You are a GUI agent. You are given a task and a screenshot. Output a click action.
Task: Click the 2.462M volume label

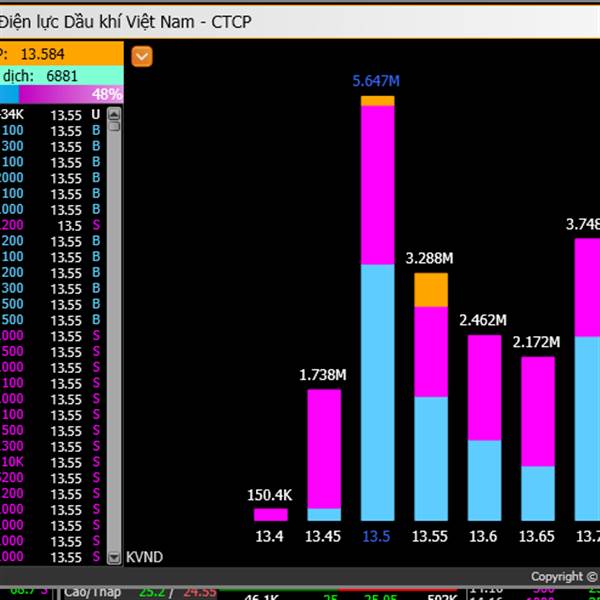[x=483, y=320]
